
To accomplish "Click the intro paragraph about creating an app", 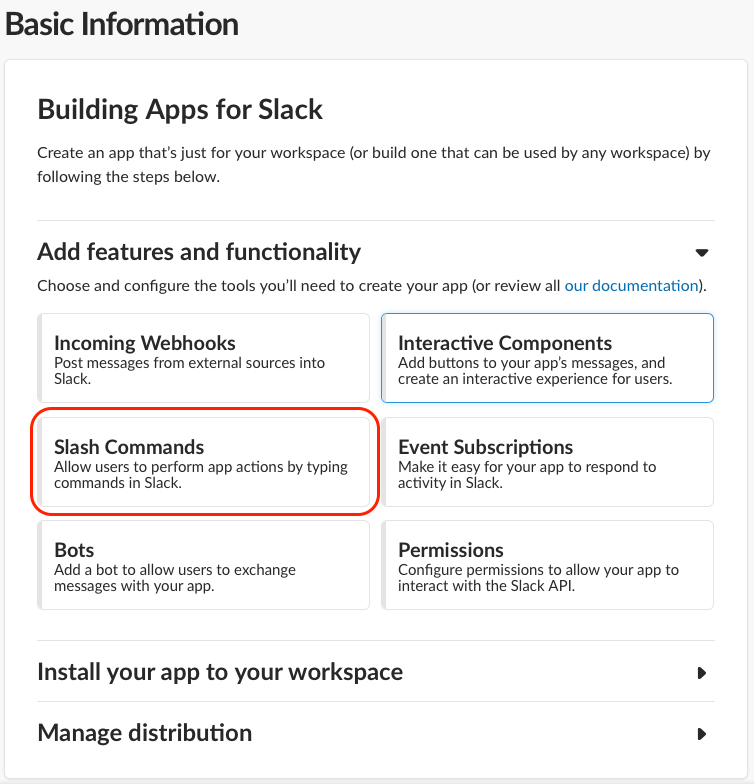I will tap(372, 165).
